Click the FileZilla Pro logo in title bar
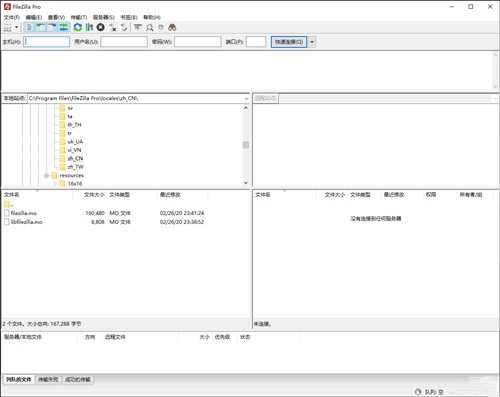The image size is (500, 397). 7,7
